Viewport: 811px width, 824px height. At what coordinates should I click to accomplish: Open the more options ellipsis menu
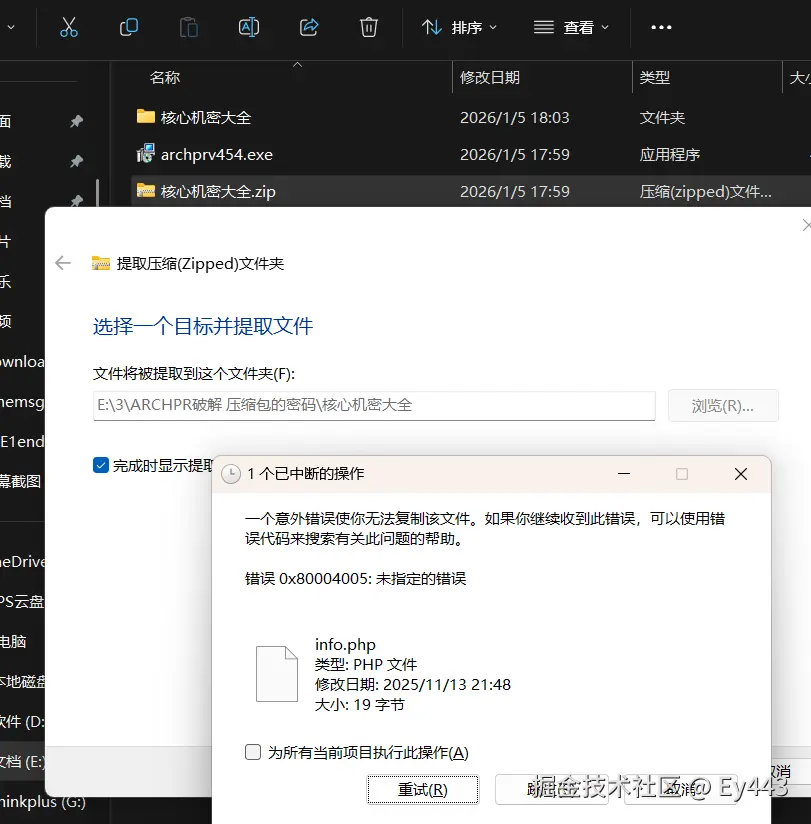(x=661, y=27)
